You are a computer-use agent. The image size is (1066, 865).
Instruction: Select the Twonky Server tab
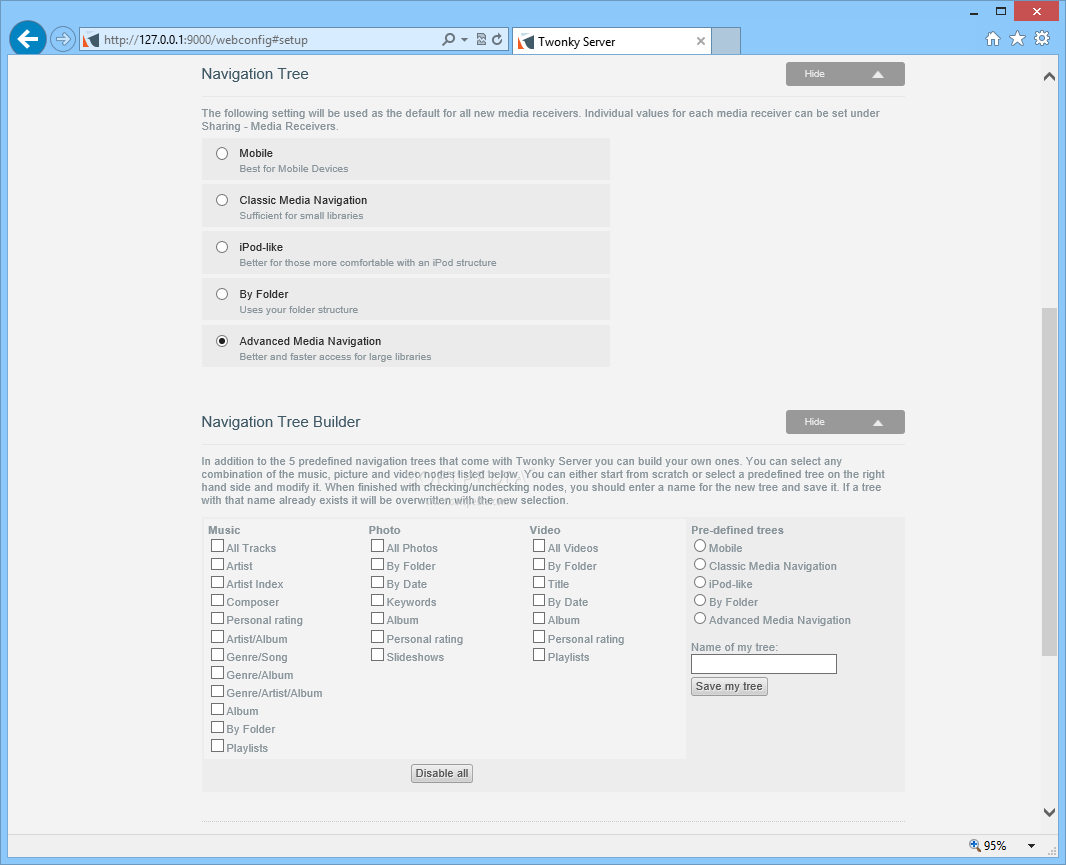[612, 41]
